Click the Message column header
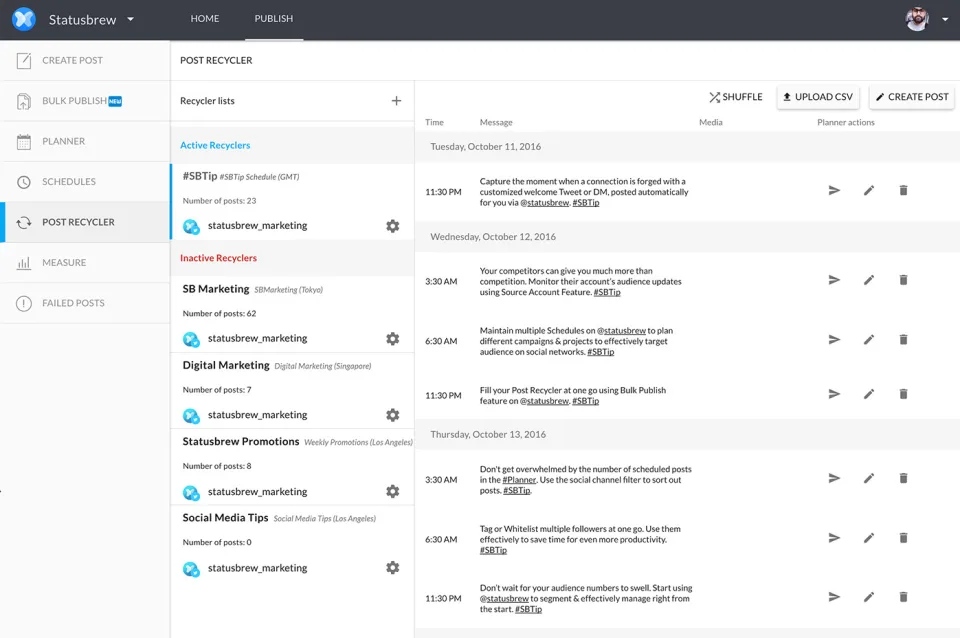Screen dimensions: 960x638 (496, 122)
